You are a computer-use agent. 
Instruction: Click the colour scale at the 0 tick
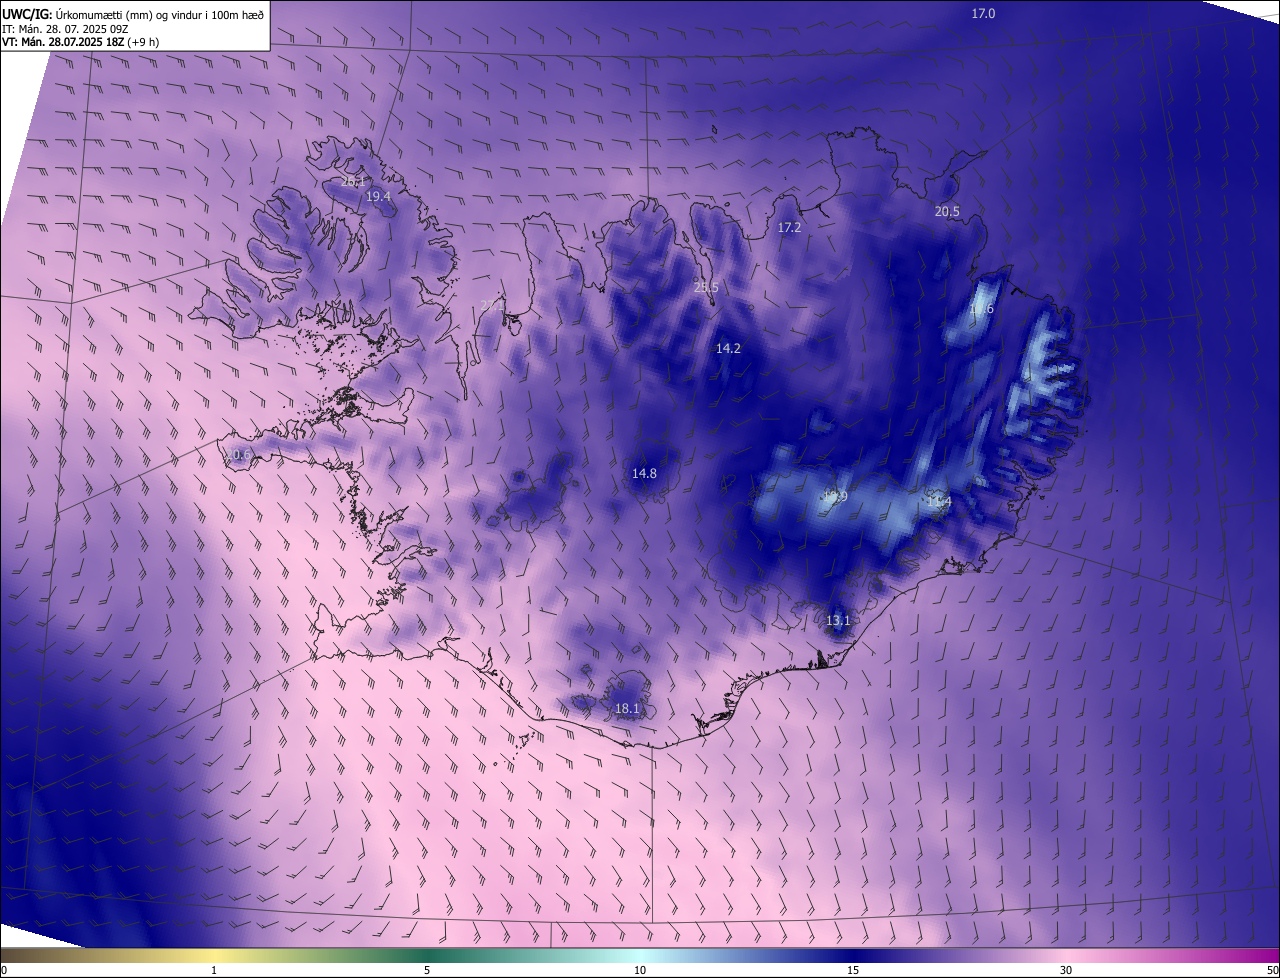click(3, 970)
